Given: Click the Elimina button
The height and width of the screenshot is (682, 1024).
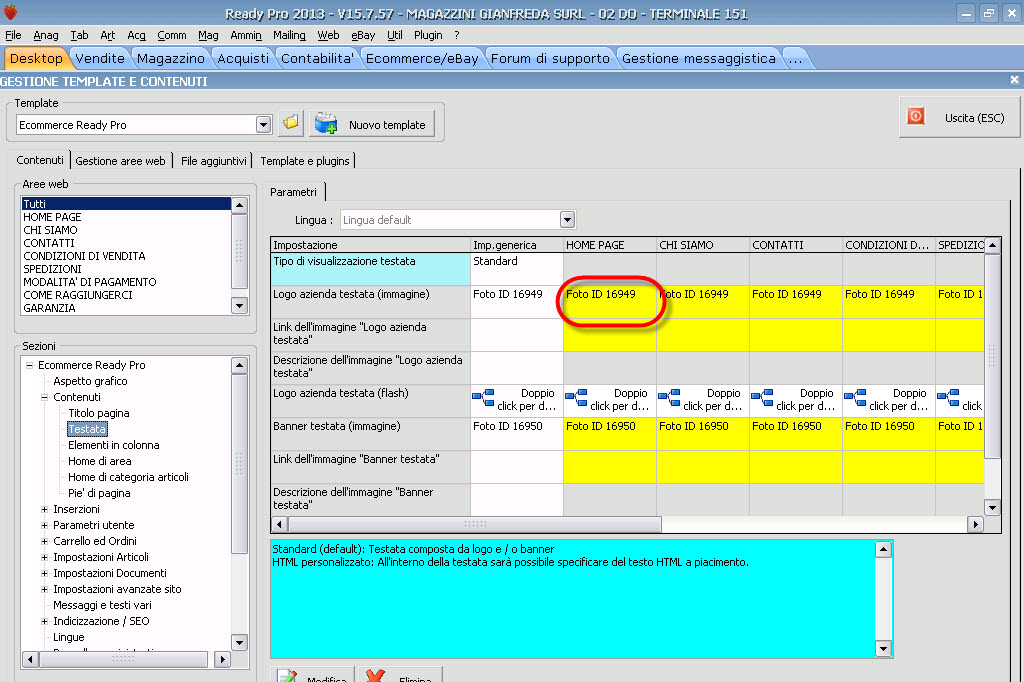Looking at the screenshot, I should pos(400,675).
